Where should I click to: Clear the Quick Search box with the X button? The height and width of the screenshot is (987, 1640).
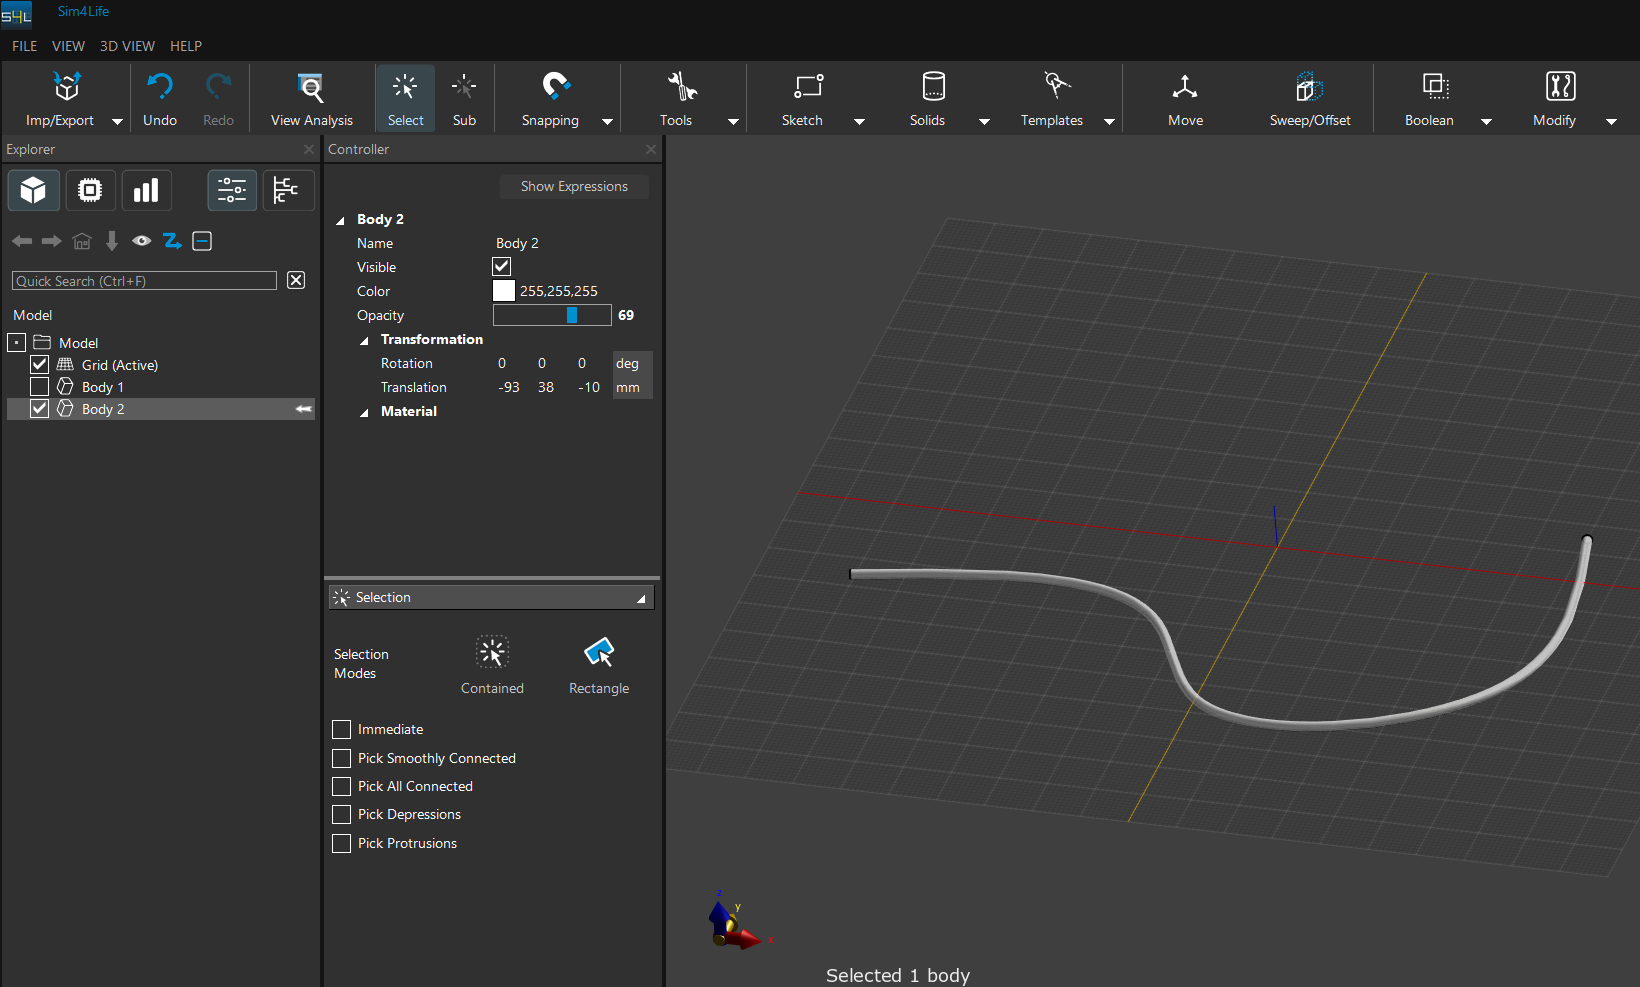coord(296,280)
